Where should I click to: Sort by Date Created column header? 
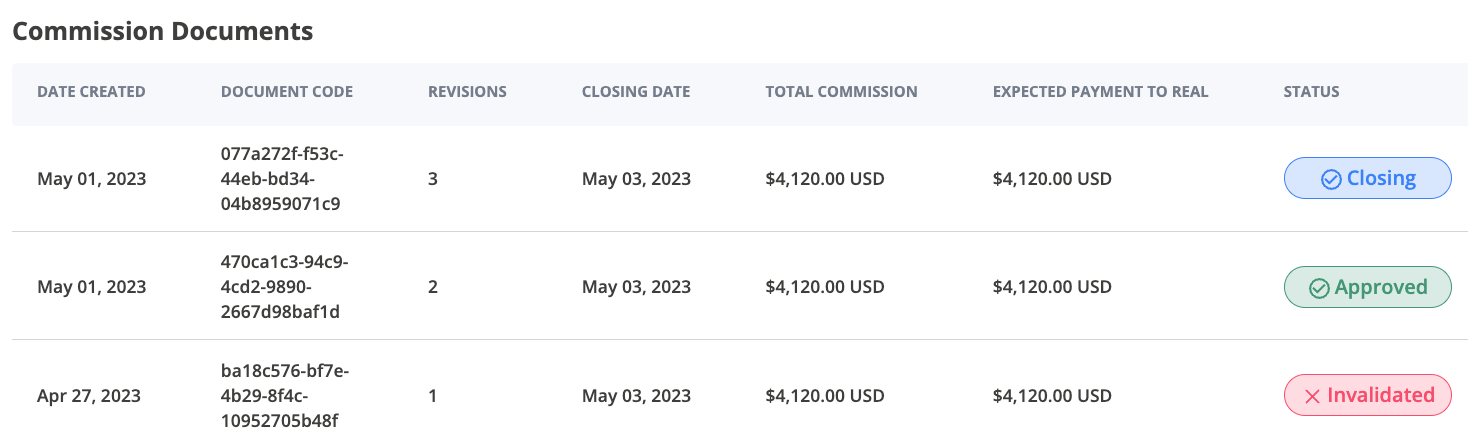coord(91,92)
